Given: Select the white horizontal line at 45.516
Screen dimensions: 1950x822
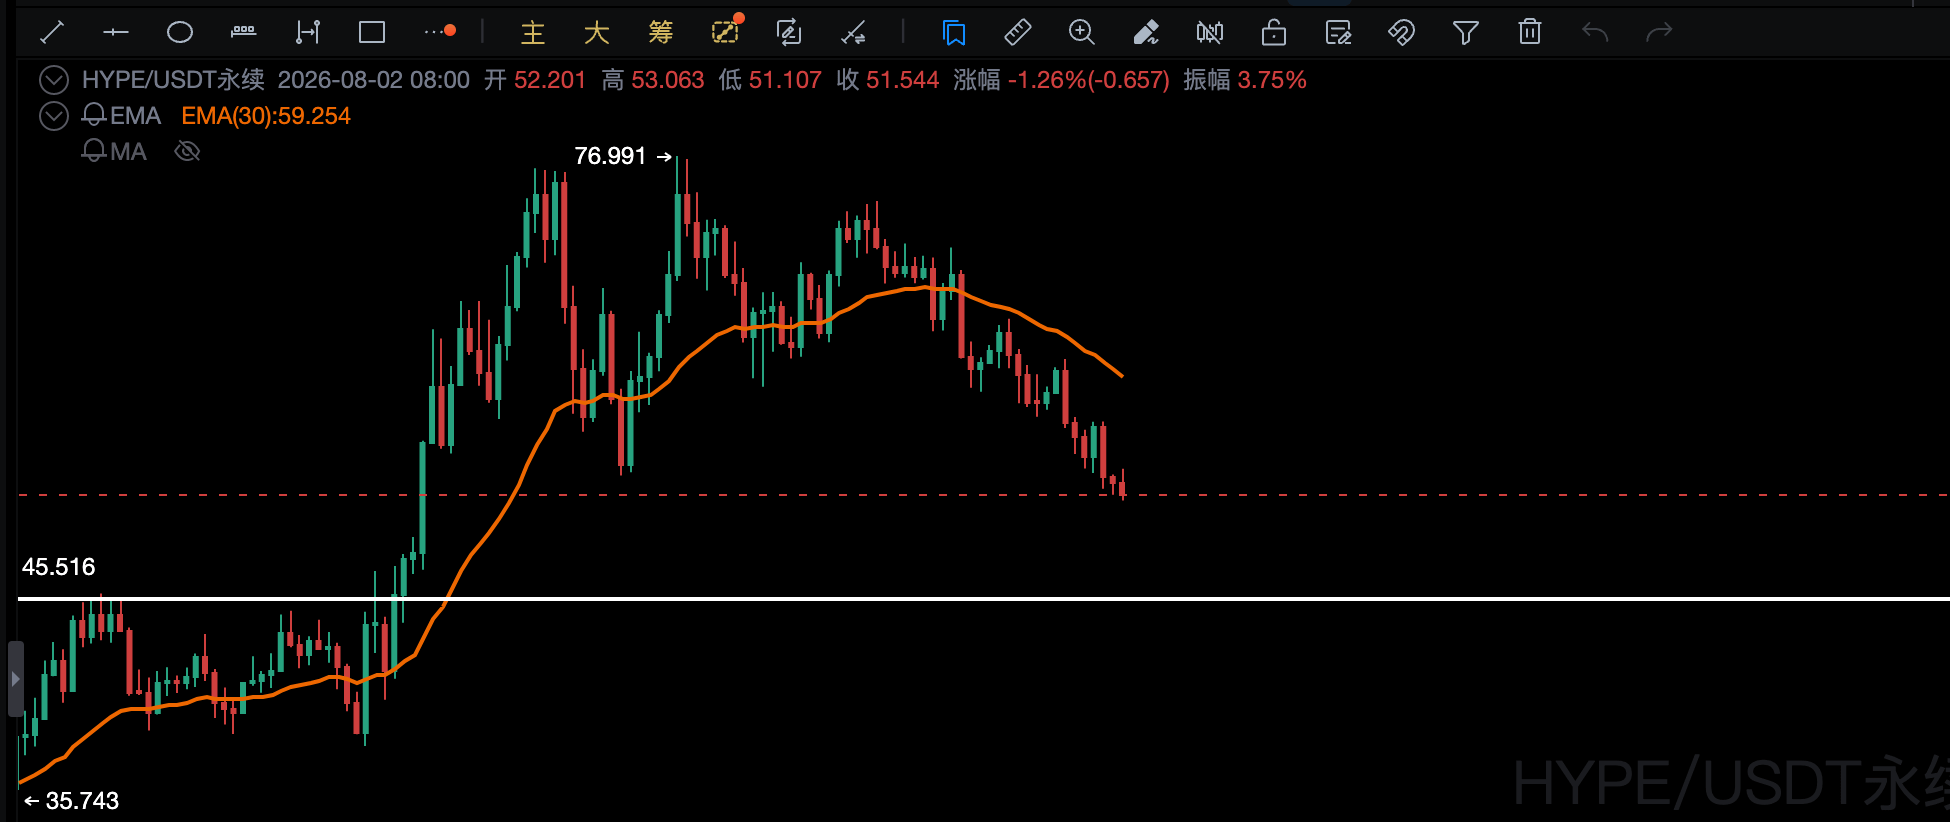Looking at the screenshot, I should (x=984, y=599).
